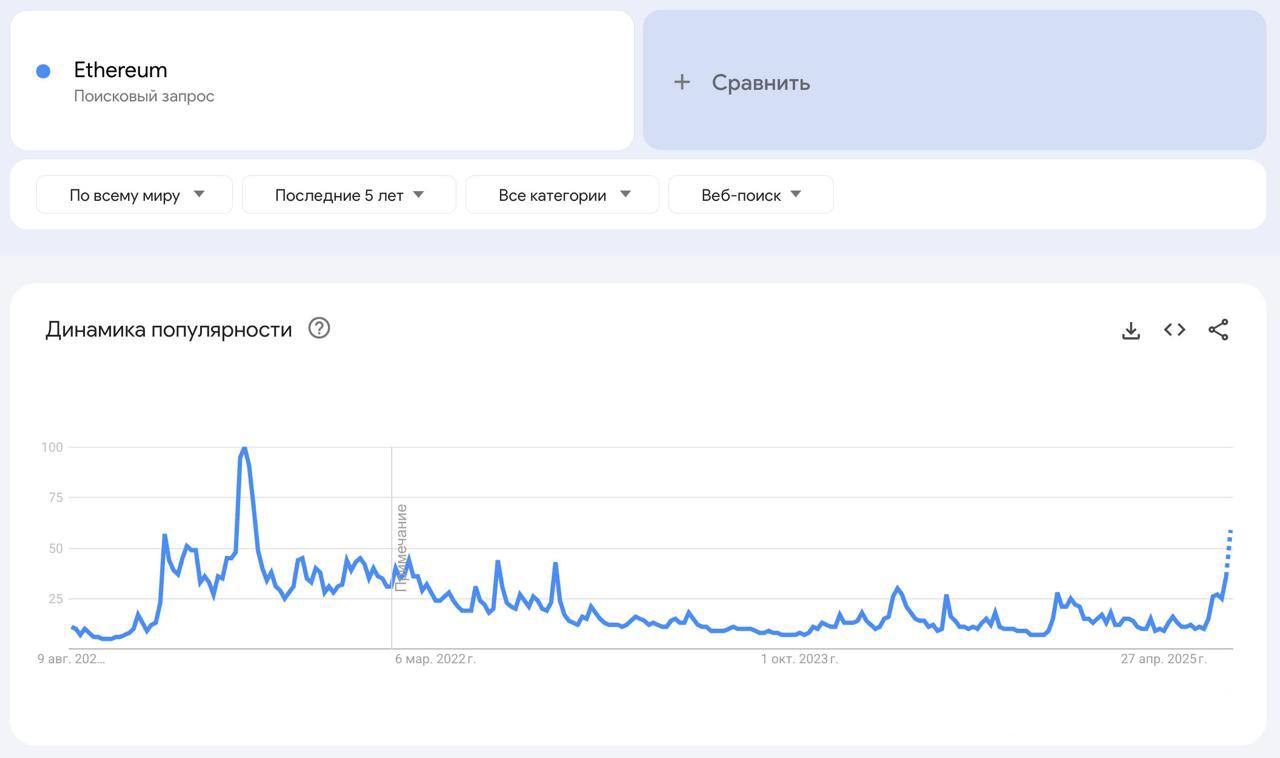Share the popularity chart
The height and width of the screenshot is (758, 1280).
1218,330
